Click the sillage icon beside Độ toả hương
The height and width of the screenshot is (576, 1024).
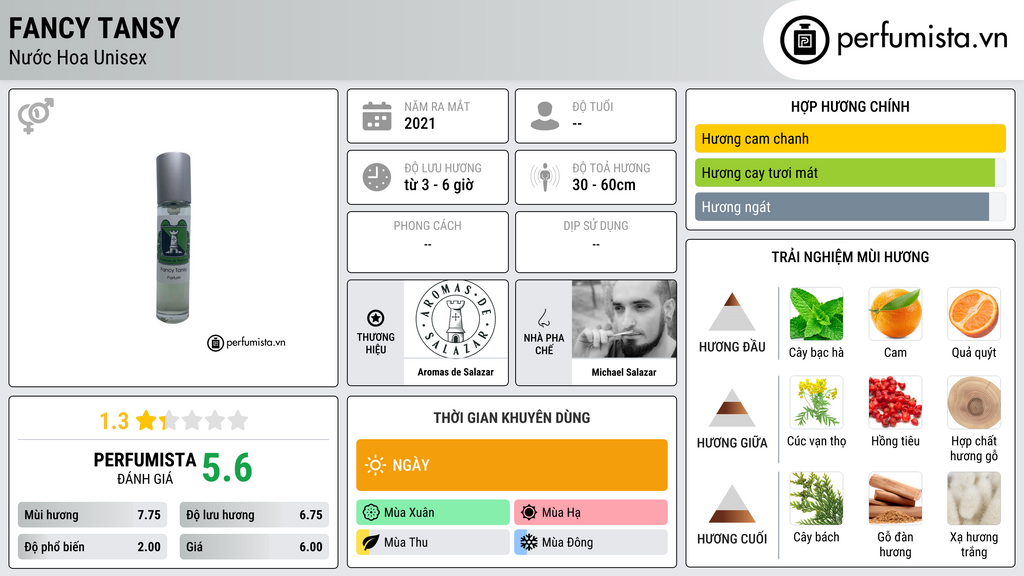click(x=545, y=177)
